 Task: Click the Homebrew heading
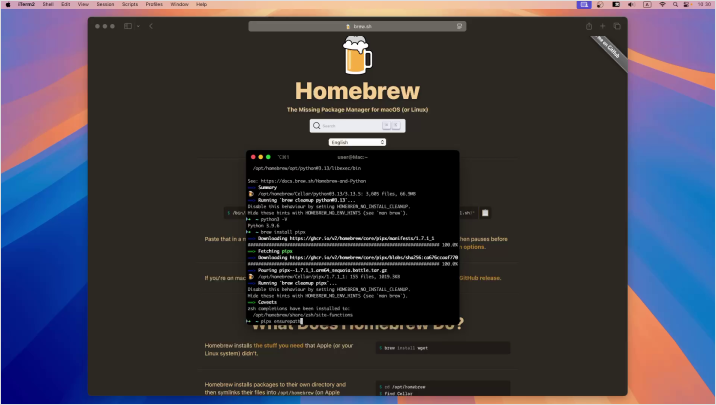pos(357,91)
